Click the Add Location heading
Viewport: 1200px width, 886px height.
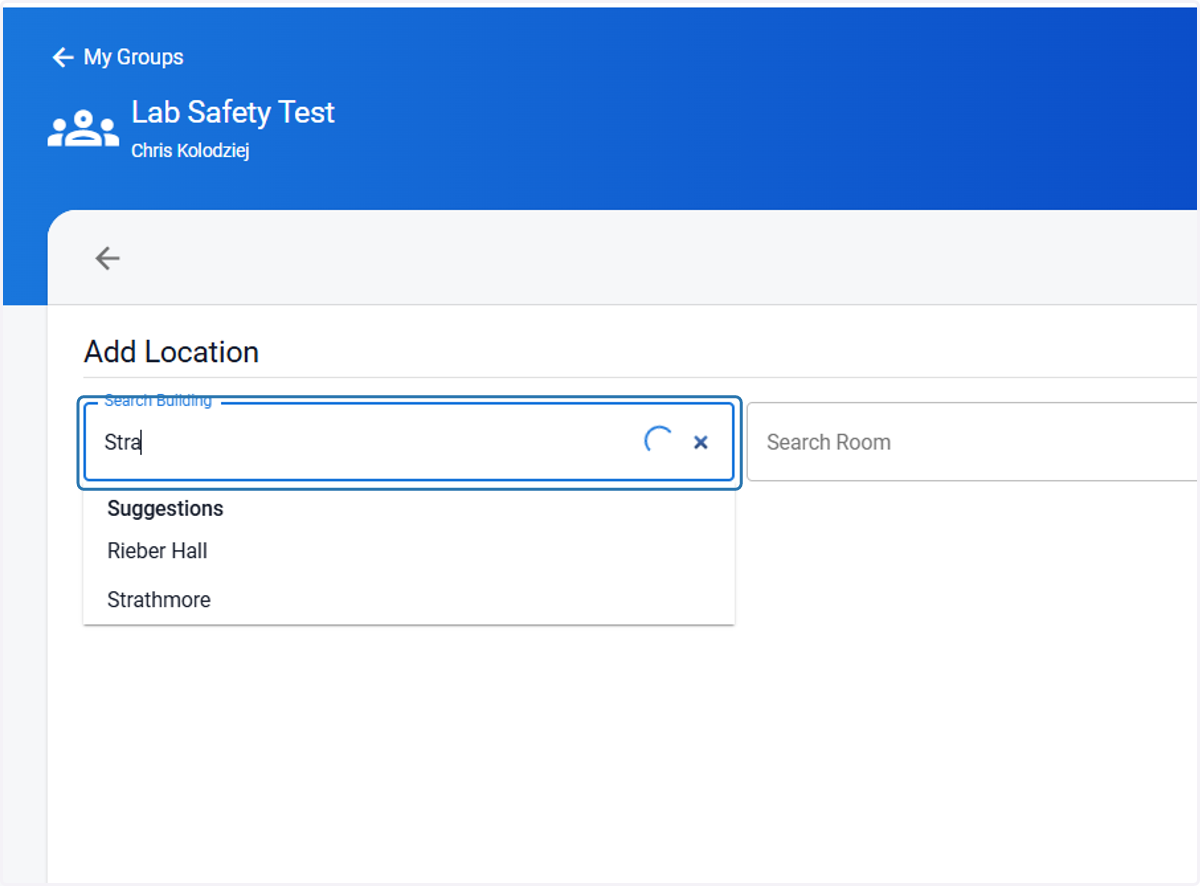pos(171,352)
